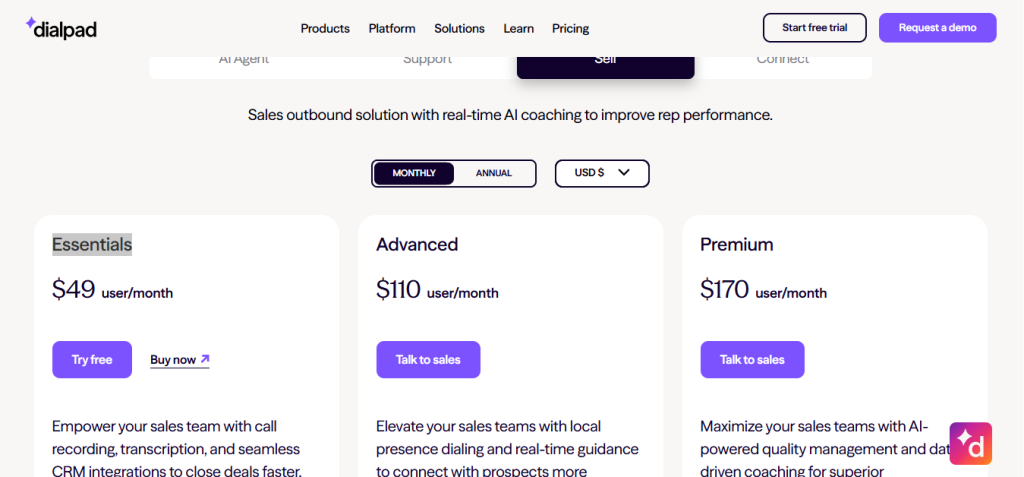Click Try free for Essentials plan
Viewport: 1024px width, 477px height.
coord(92,360)
